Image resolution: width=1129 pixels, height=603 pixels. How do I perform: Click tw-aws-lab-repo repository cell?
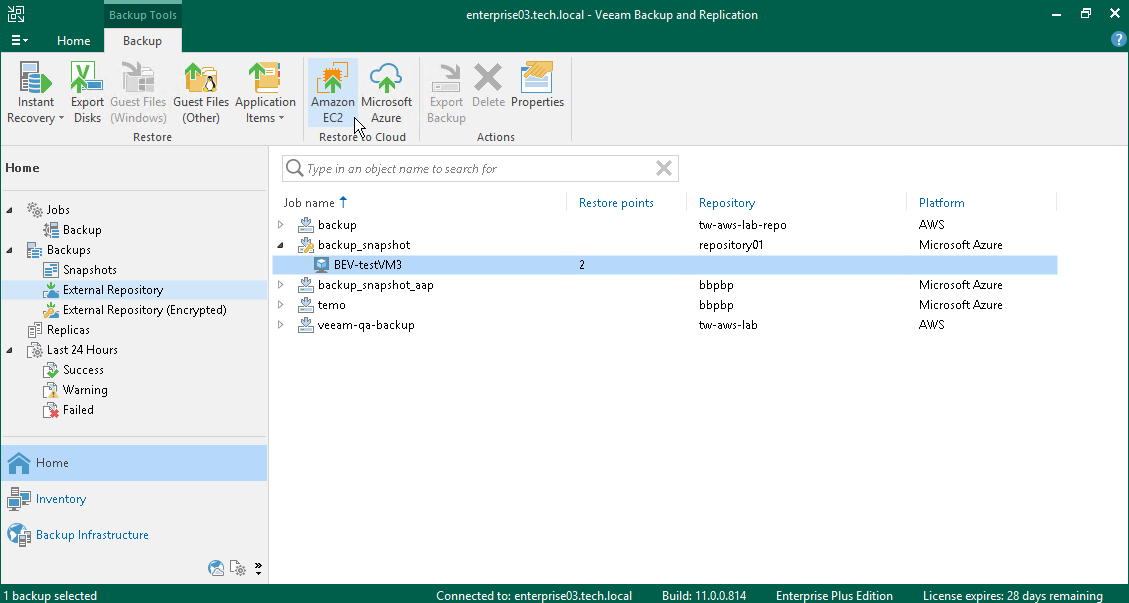742,225
